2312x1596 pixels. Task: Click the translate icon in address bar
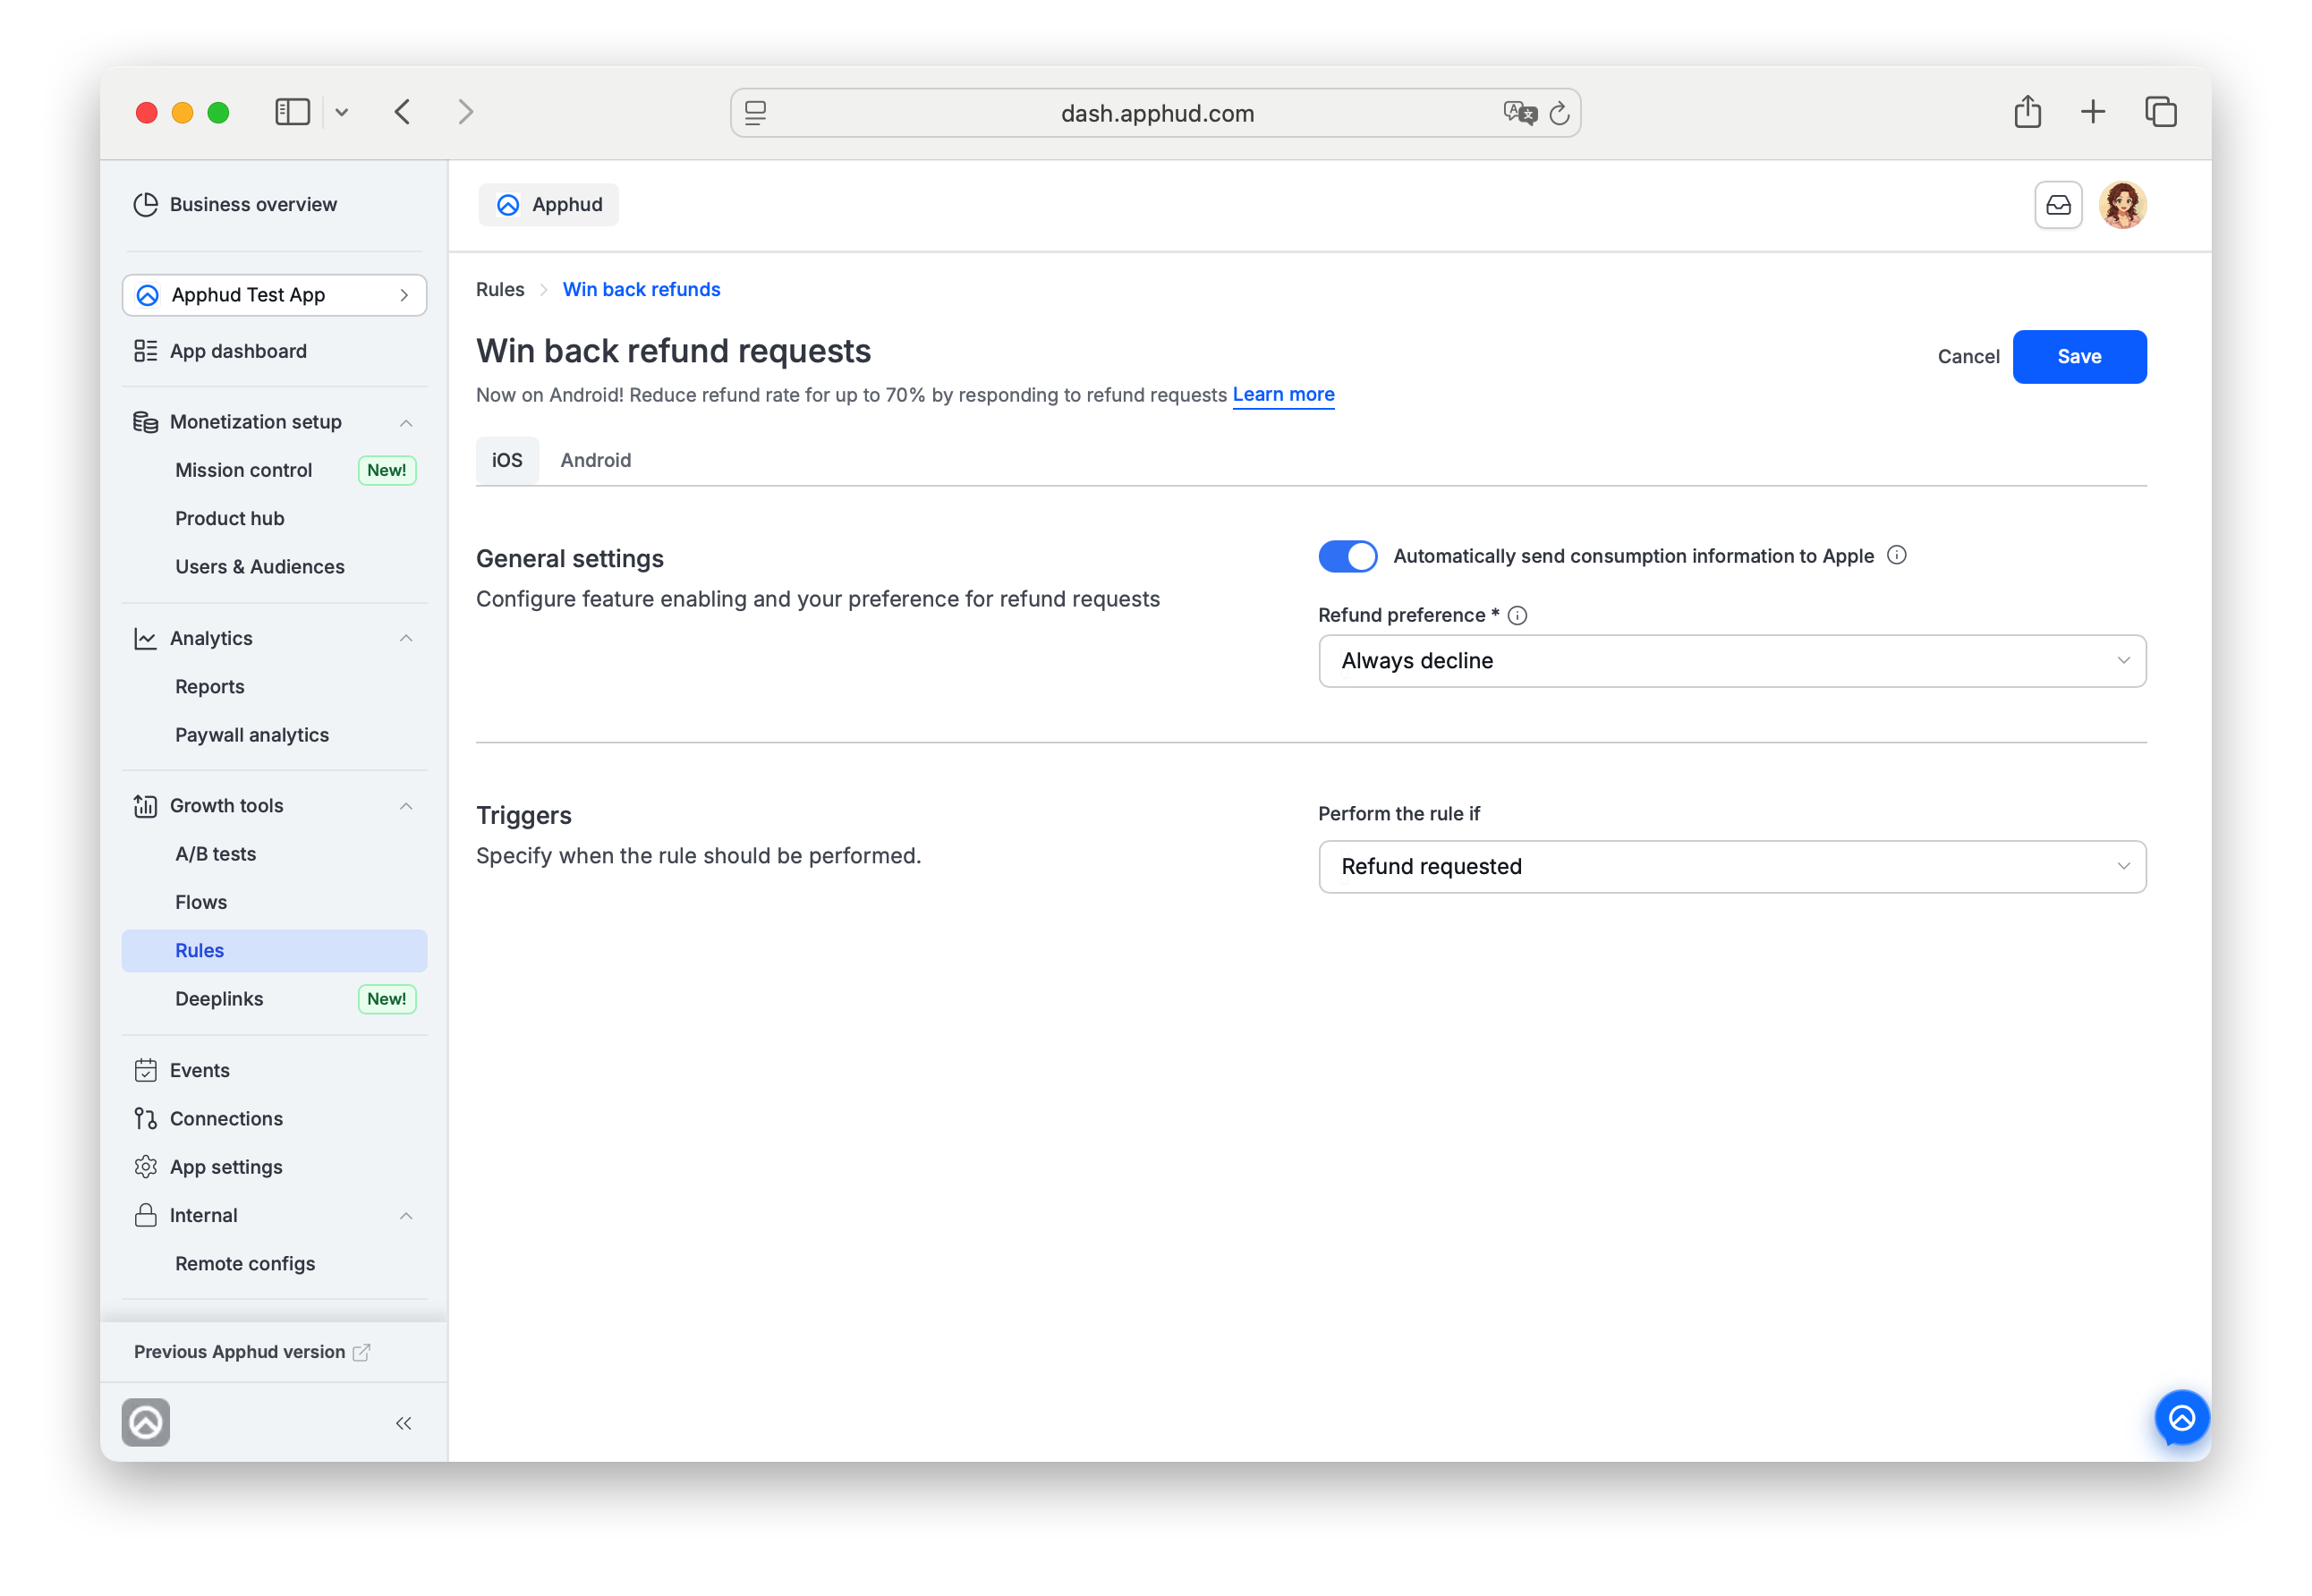1519,113
